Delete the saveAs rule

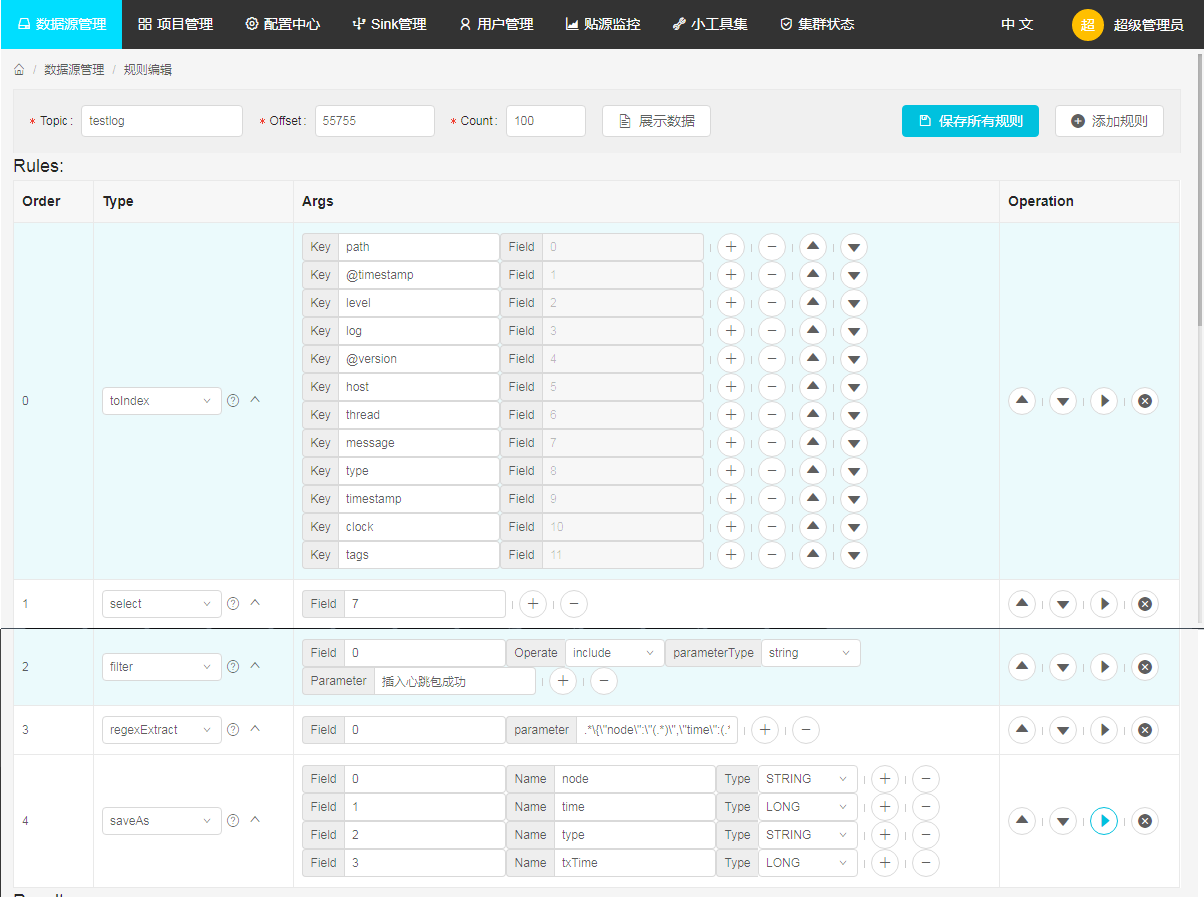click(1145, 821)
